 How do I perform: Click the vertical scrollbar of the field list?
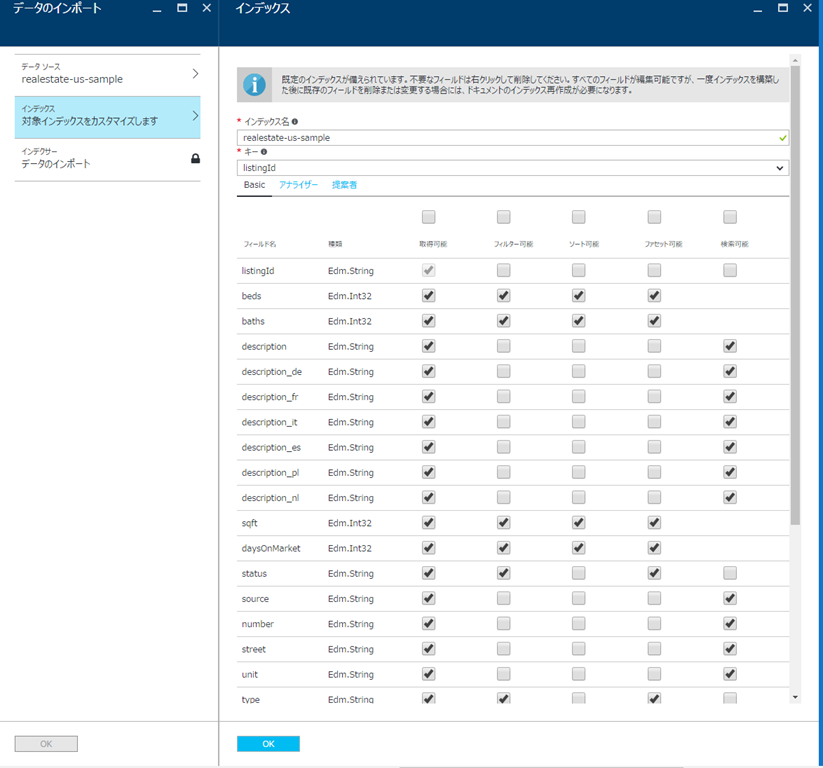click(795, 300)
